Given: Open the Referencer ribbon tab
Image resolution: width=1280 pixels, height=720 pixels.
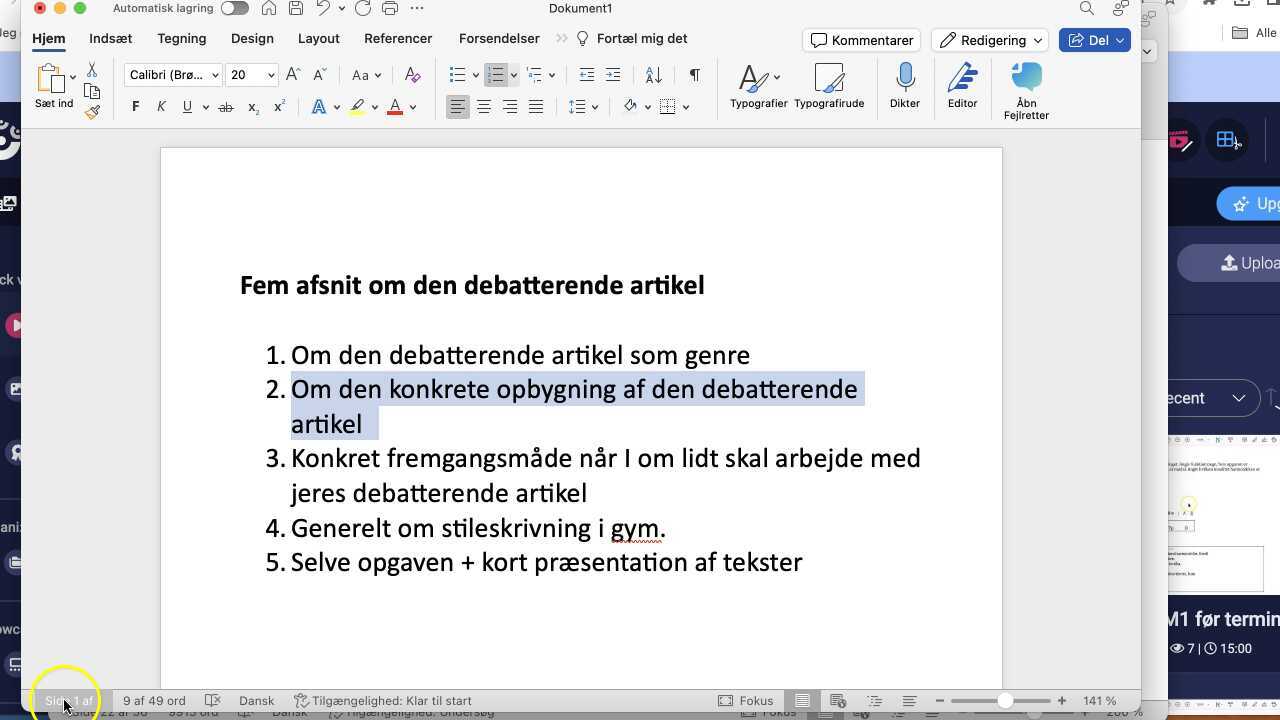Looking at the screenshot, I should (398, 38).
